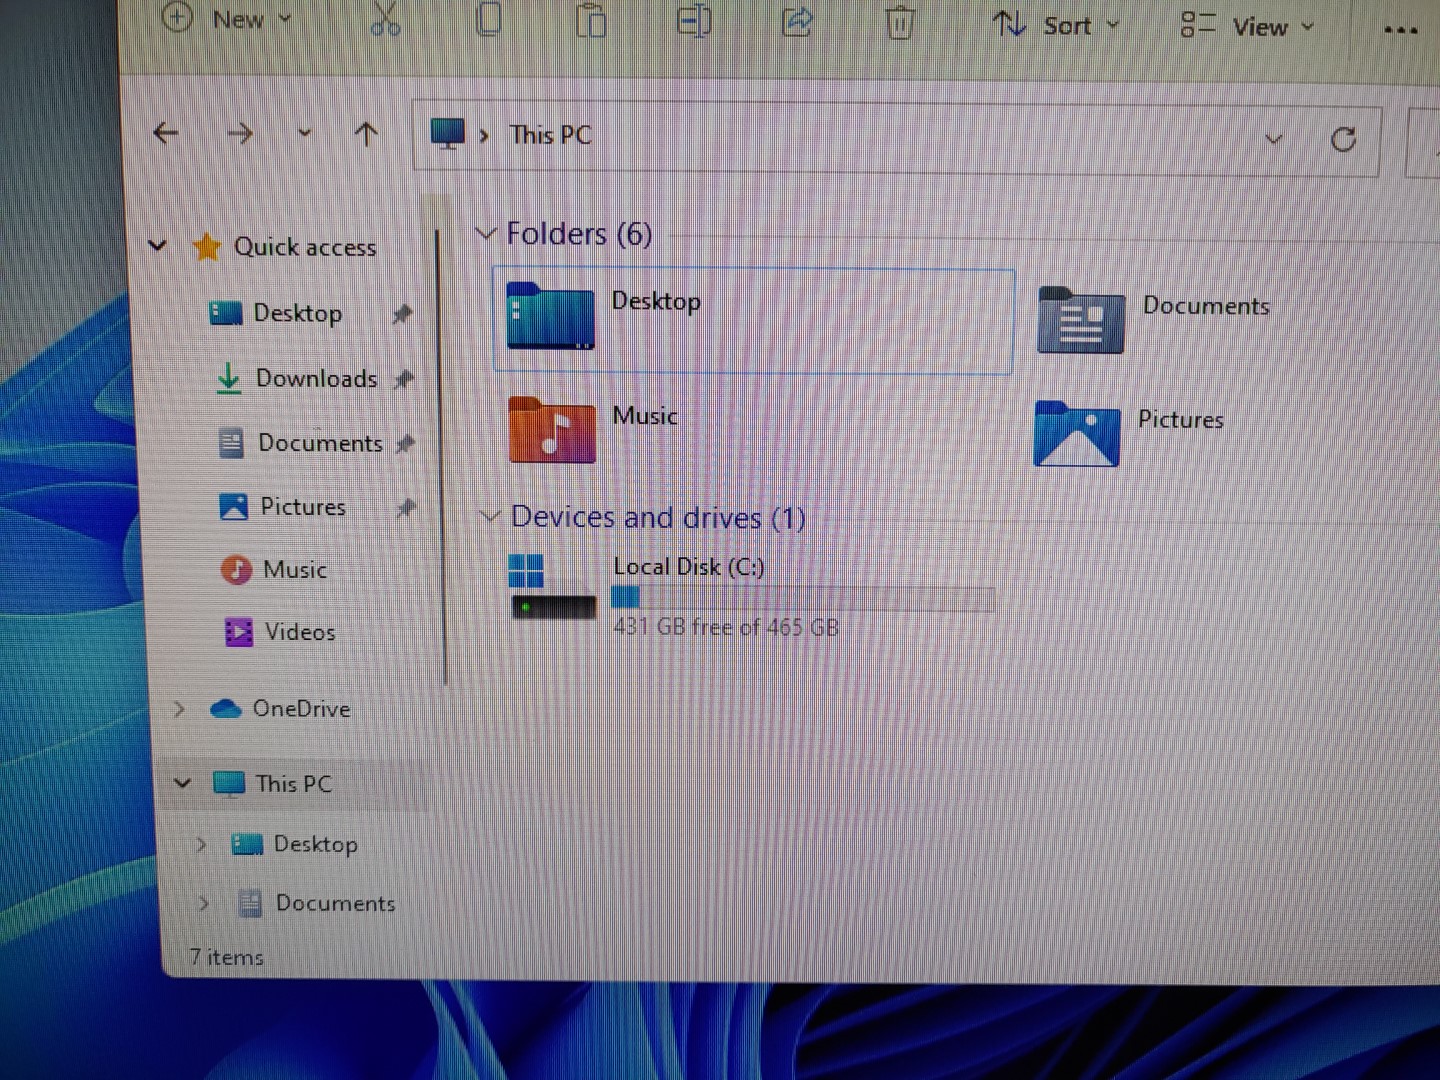Open recent locations chevron

point(304,133)
